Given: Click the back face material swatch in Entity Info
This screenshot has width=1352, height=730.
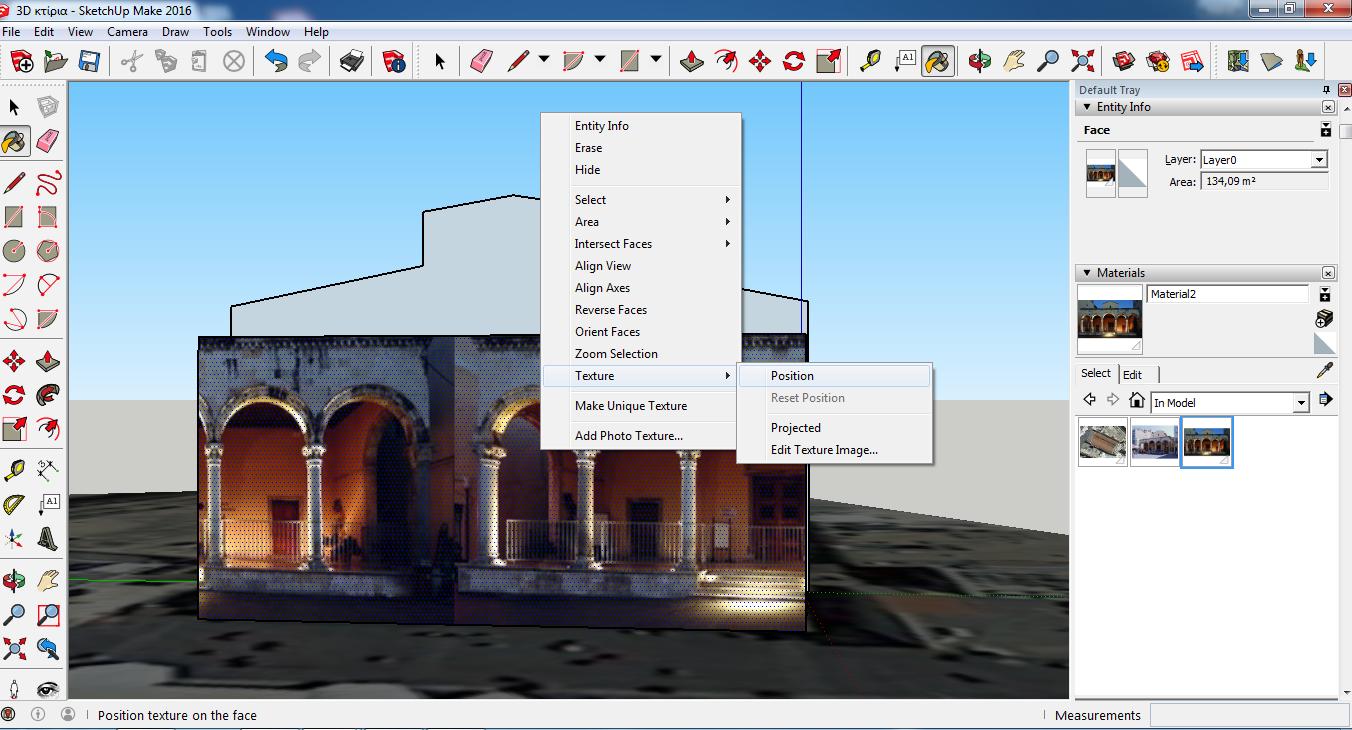Looking at the screenshot, I should tap(1133, 173).
